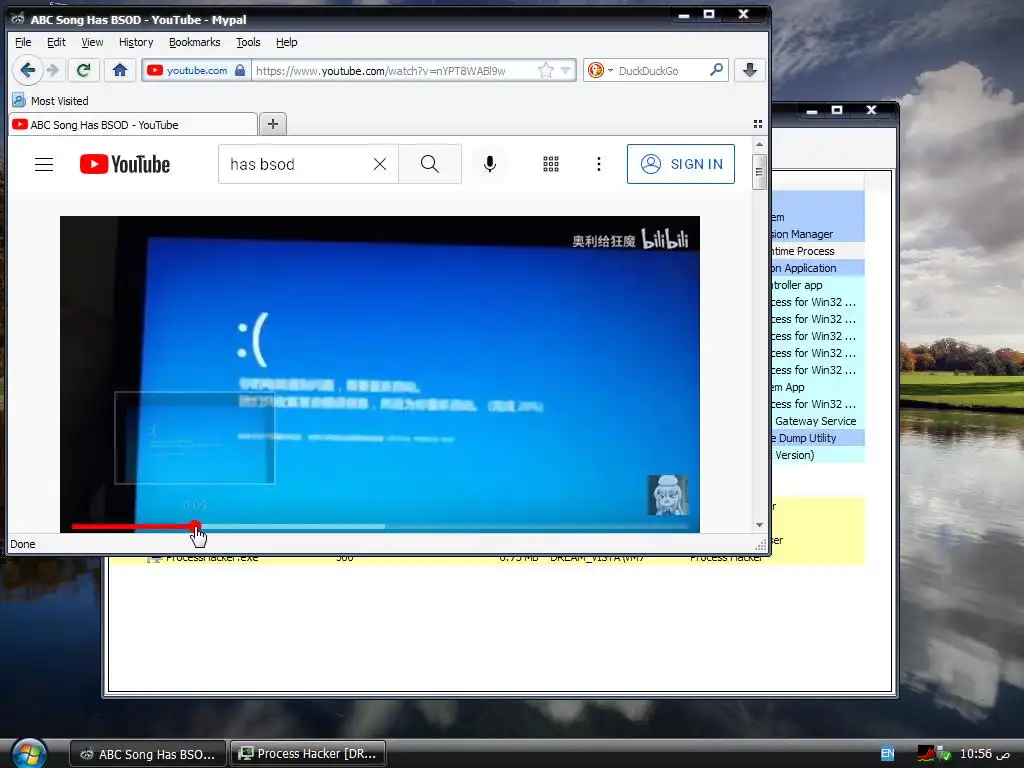Viewport: 1024px width, 768px height.
Task: Run the YouTube search button
Action: (430, 165)
